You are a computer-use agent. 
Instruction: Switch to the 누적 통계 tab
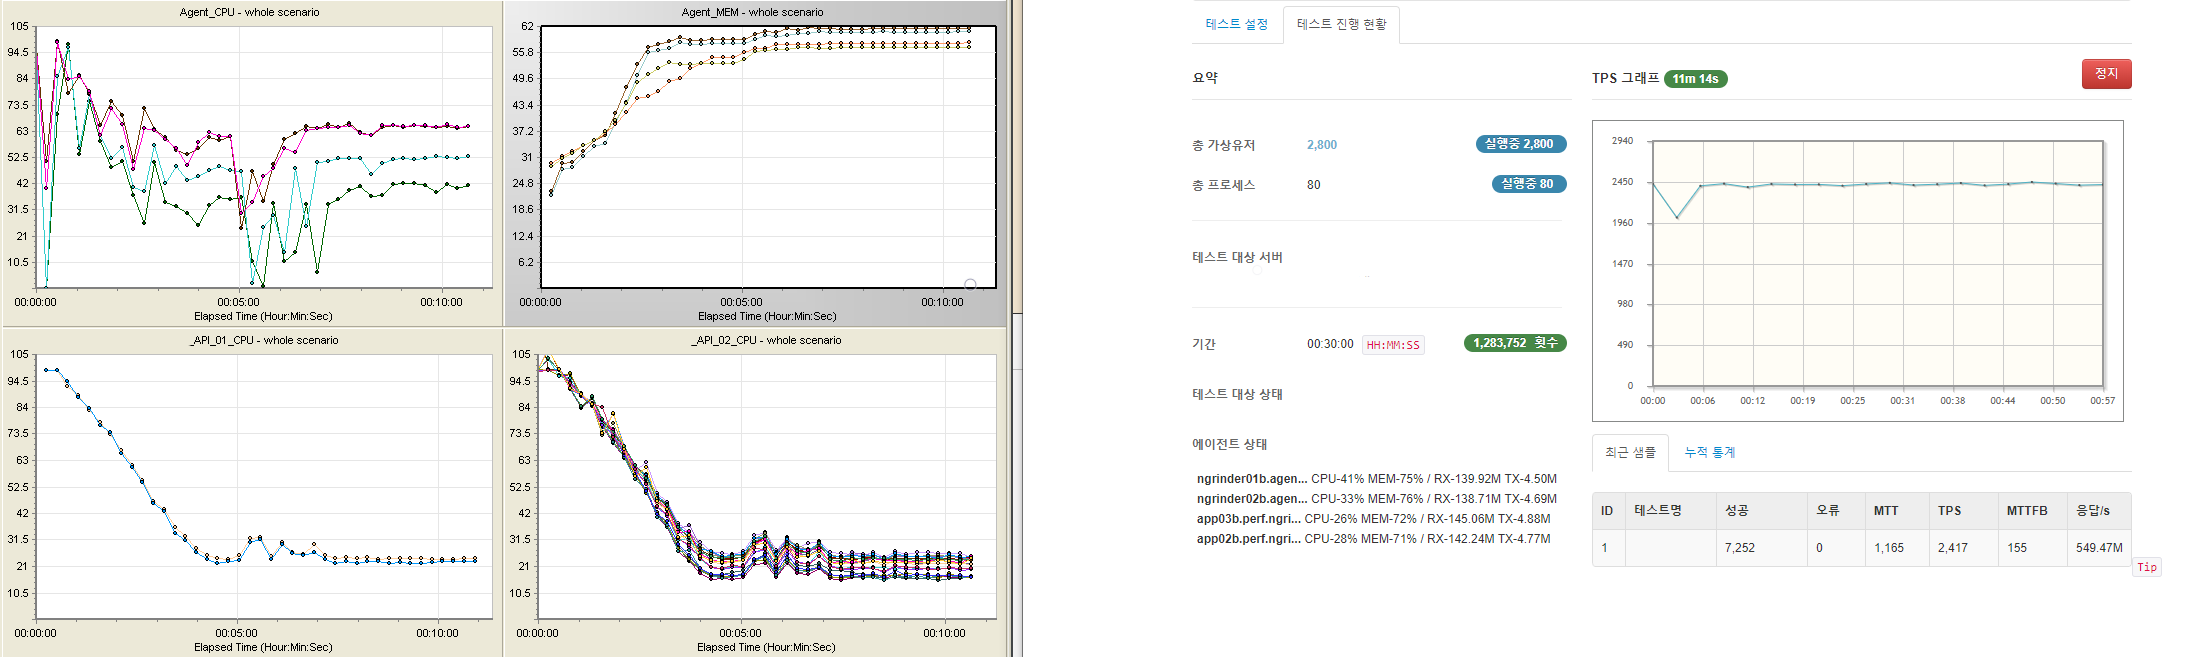pos(1709,453)
